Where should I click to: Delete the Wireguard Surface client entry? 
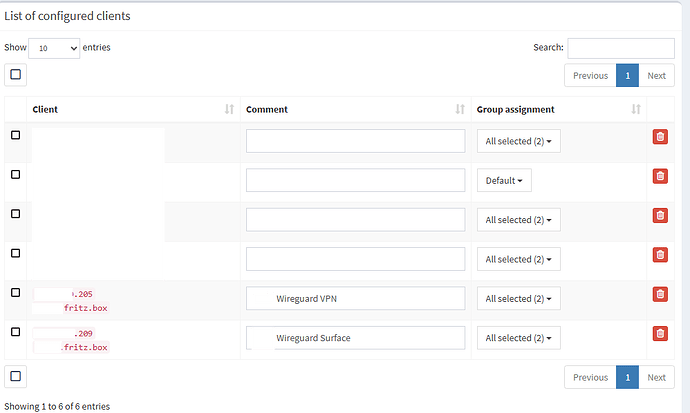pyautogui.click(x=659, y=334)
